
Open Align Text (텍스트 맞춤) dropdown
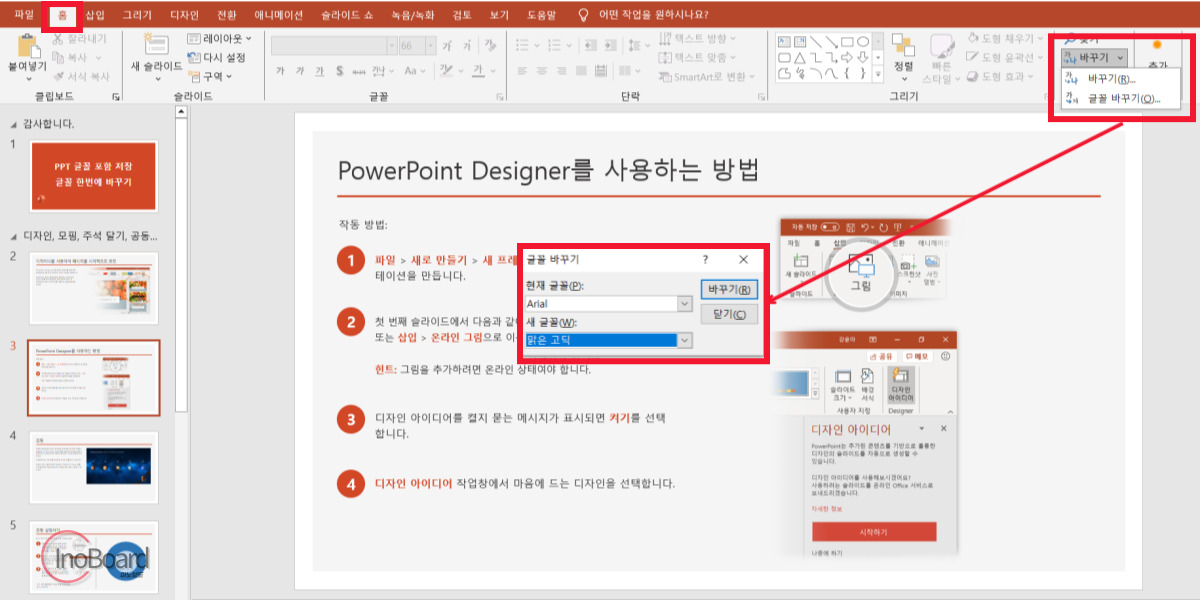(698, 58)
